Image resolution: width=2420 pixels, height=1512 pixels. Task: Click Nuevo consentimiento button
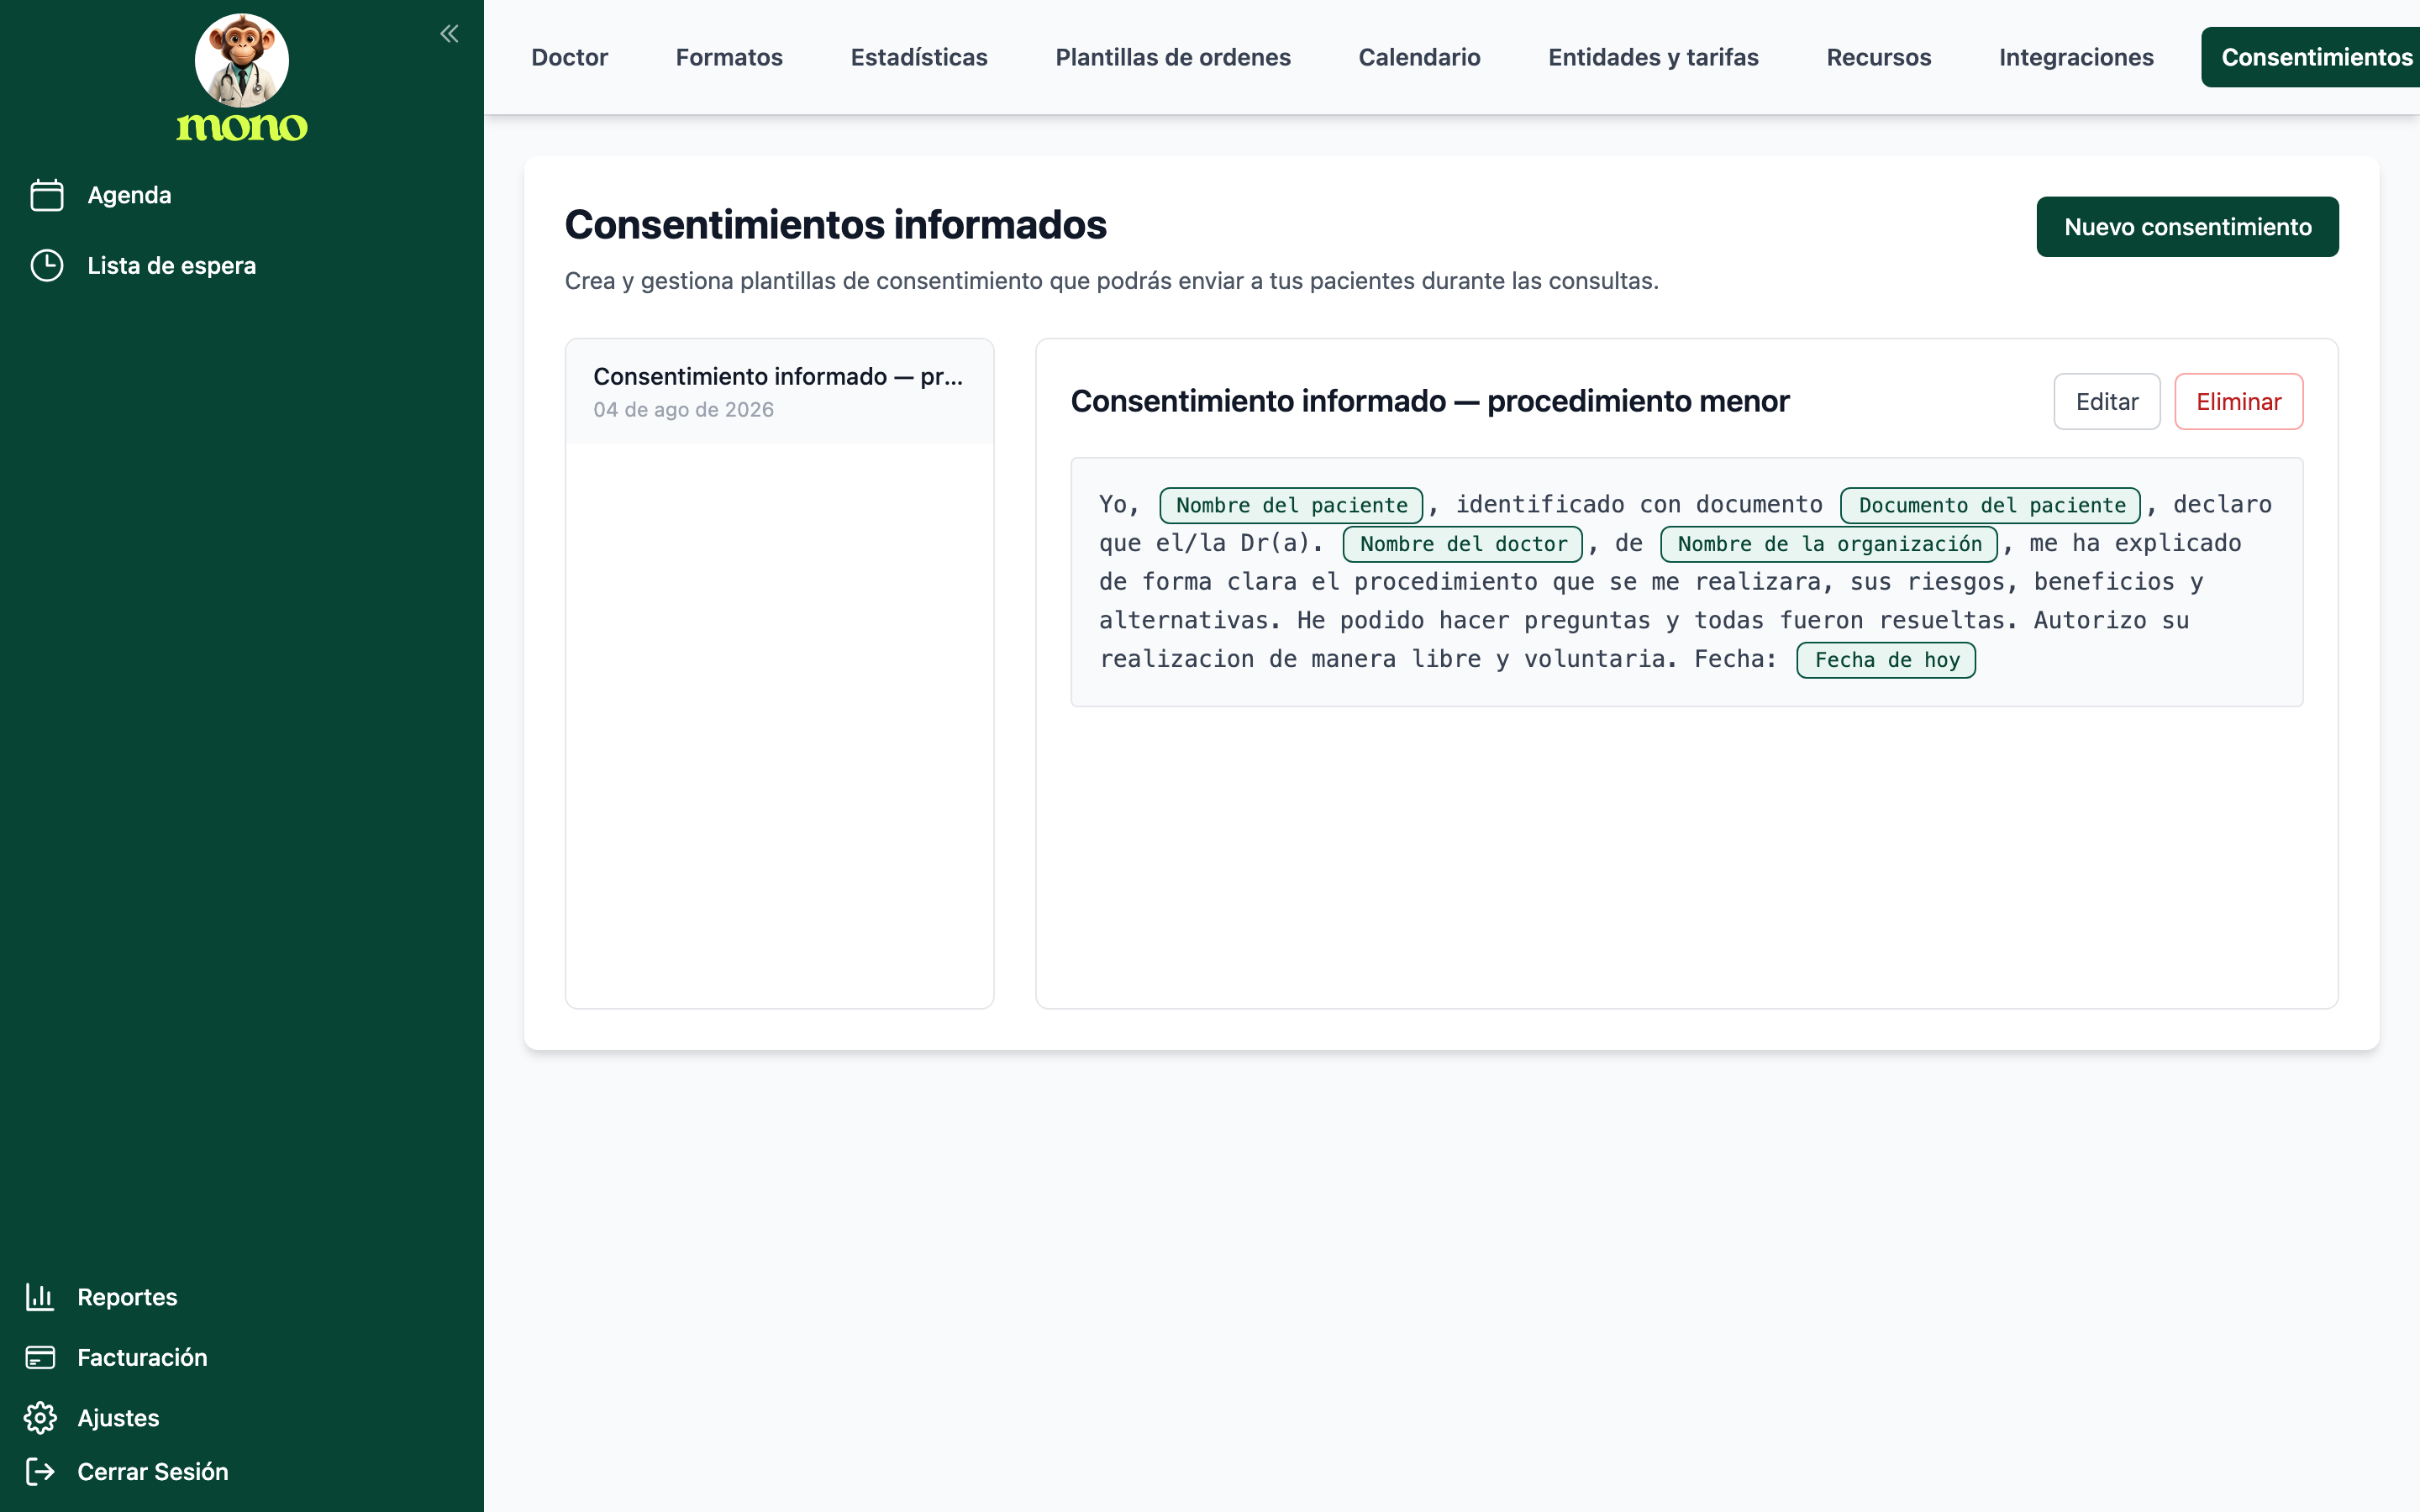pos(2187,227)
